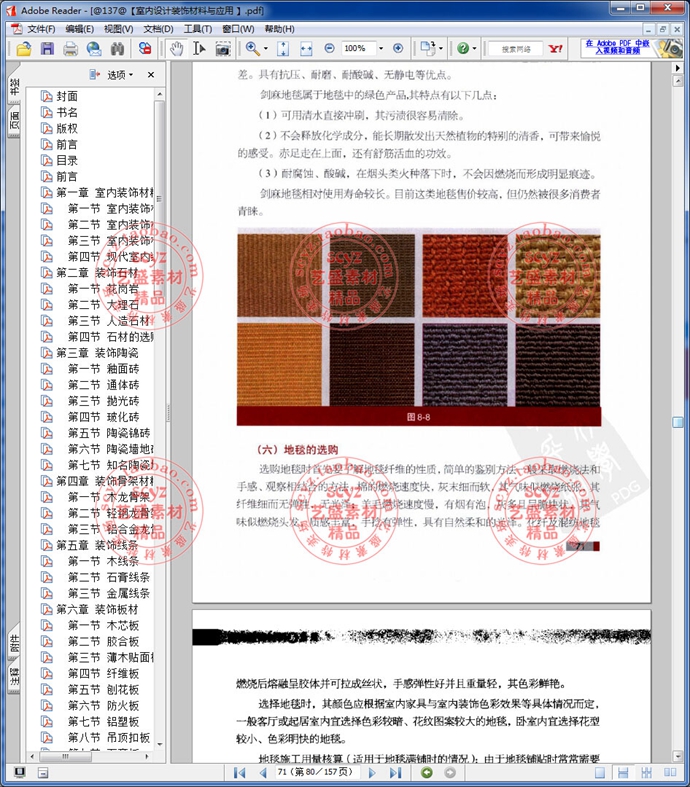Viewport: 690px width, 787px height.
Task: Switch to the 书签 bookmarks side tab
Action: (x=14, y=86)
